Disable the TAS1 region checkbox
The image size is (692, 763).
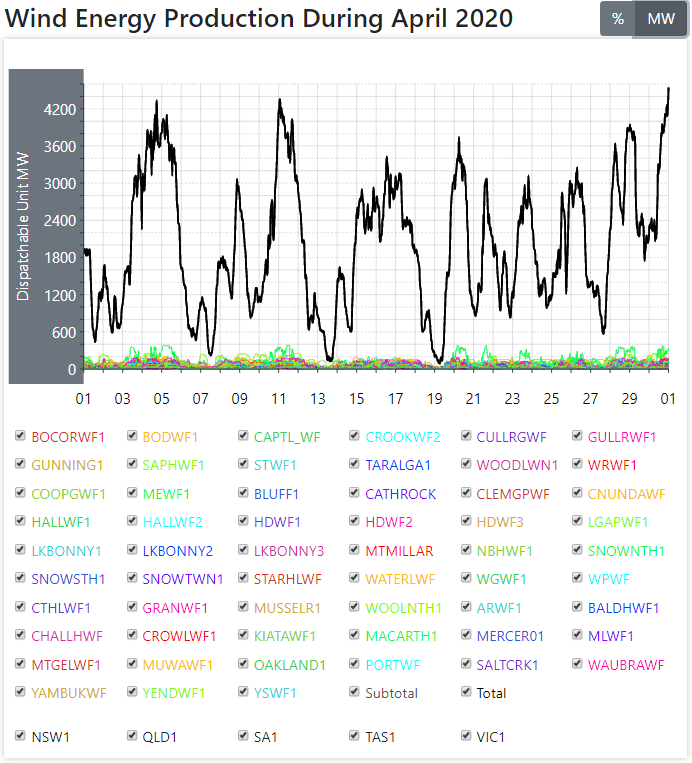pyautogui.click(x=356, y=736)
